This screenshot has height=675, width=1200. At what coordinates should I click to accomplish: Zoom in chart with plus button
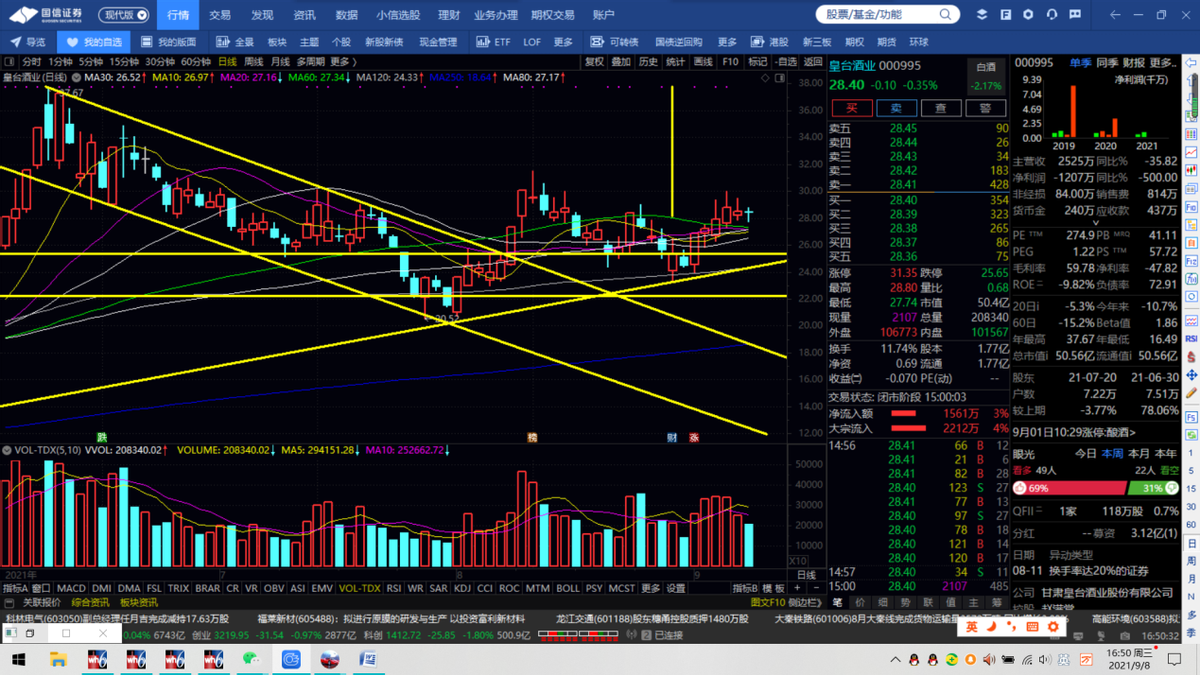pyautogui.click(x=797, y=589)
